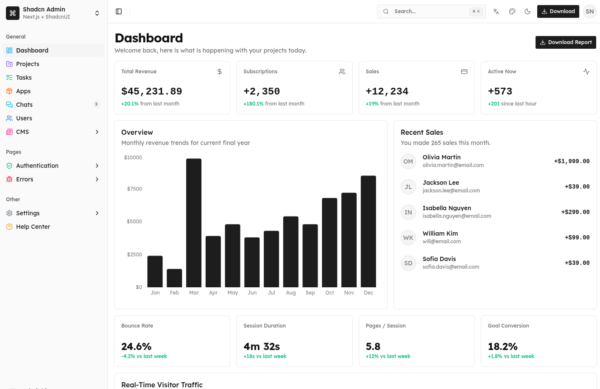Click the Search input field
The image size is (600, 389).
pyautogui.click(x=431, y=11)
